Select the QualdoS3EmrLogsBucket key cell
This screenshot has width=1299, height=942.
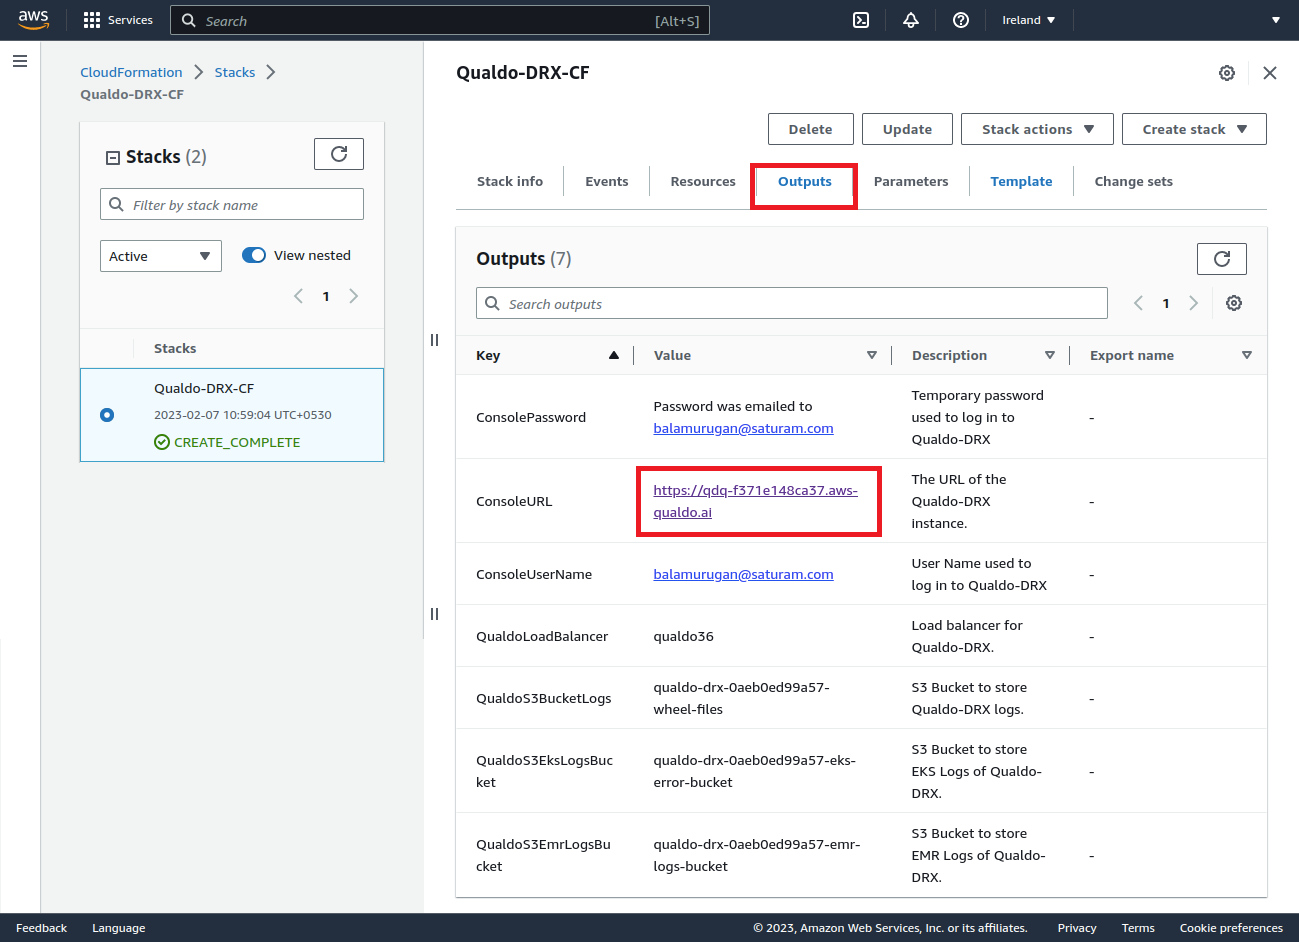coord(543,855)
